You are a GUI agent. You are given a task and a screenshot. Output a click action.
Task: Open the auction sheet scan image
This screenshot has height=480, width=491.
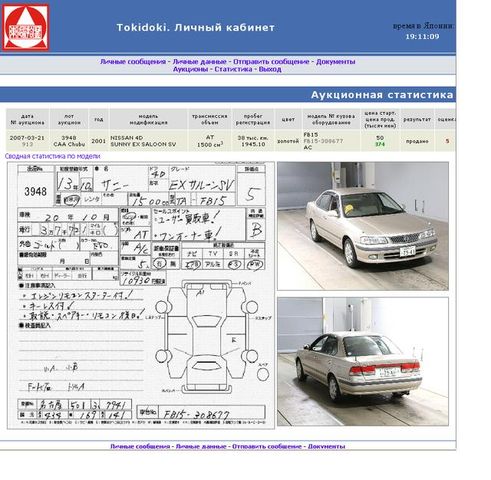coord(141,295)
